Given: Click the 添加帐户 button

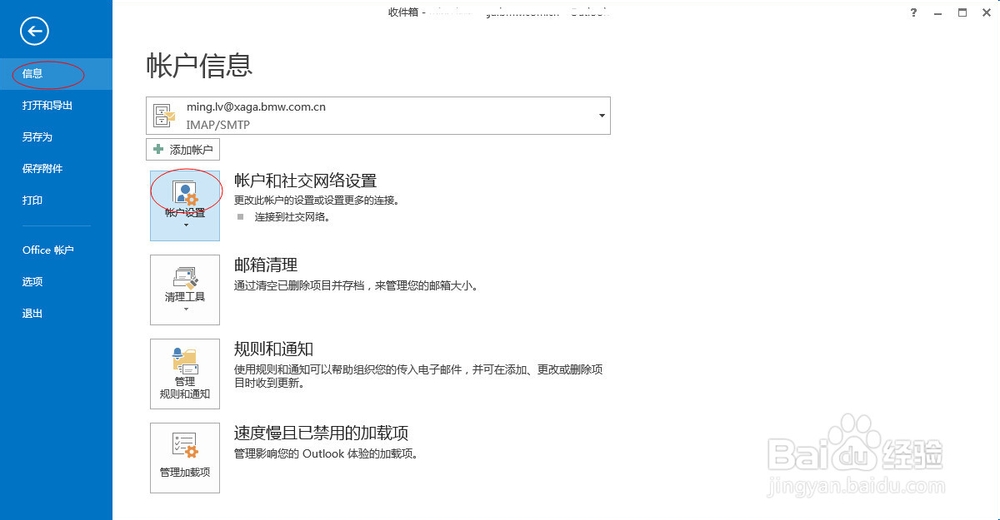Looking at the screenshot, I should tap(183, 149).
